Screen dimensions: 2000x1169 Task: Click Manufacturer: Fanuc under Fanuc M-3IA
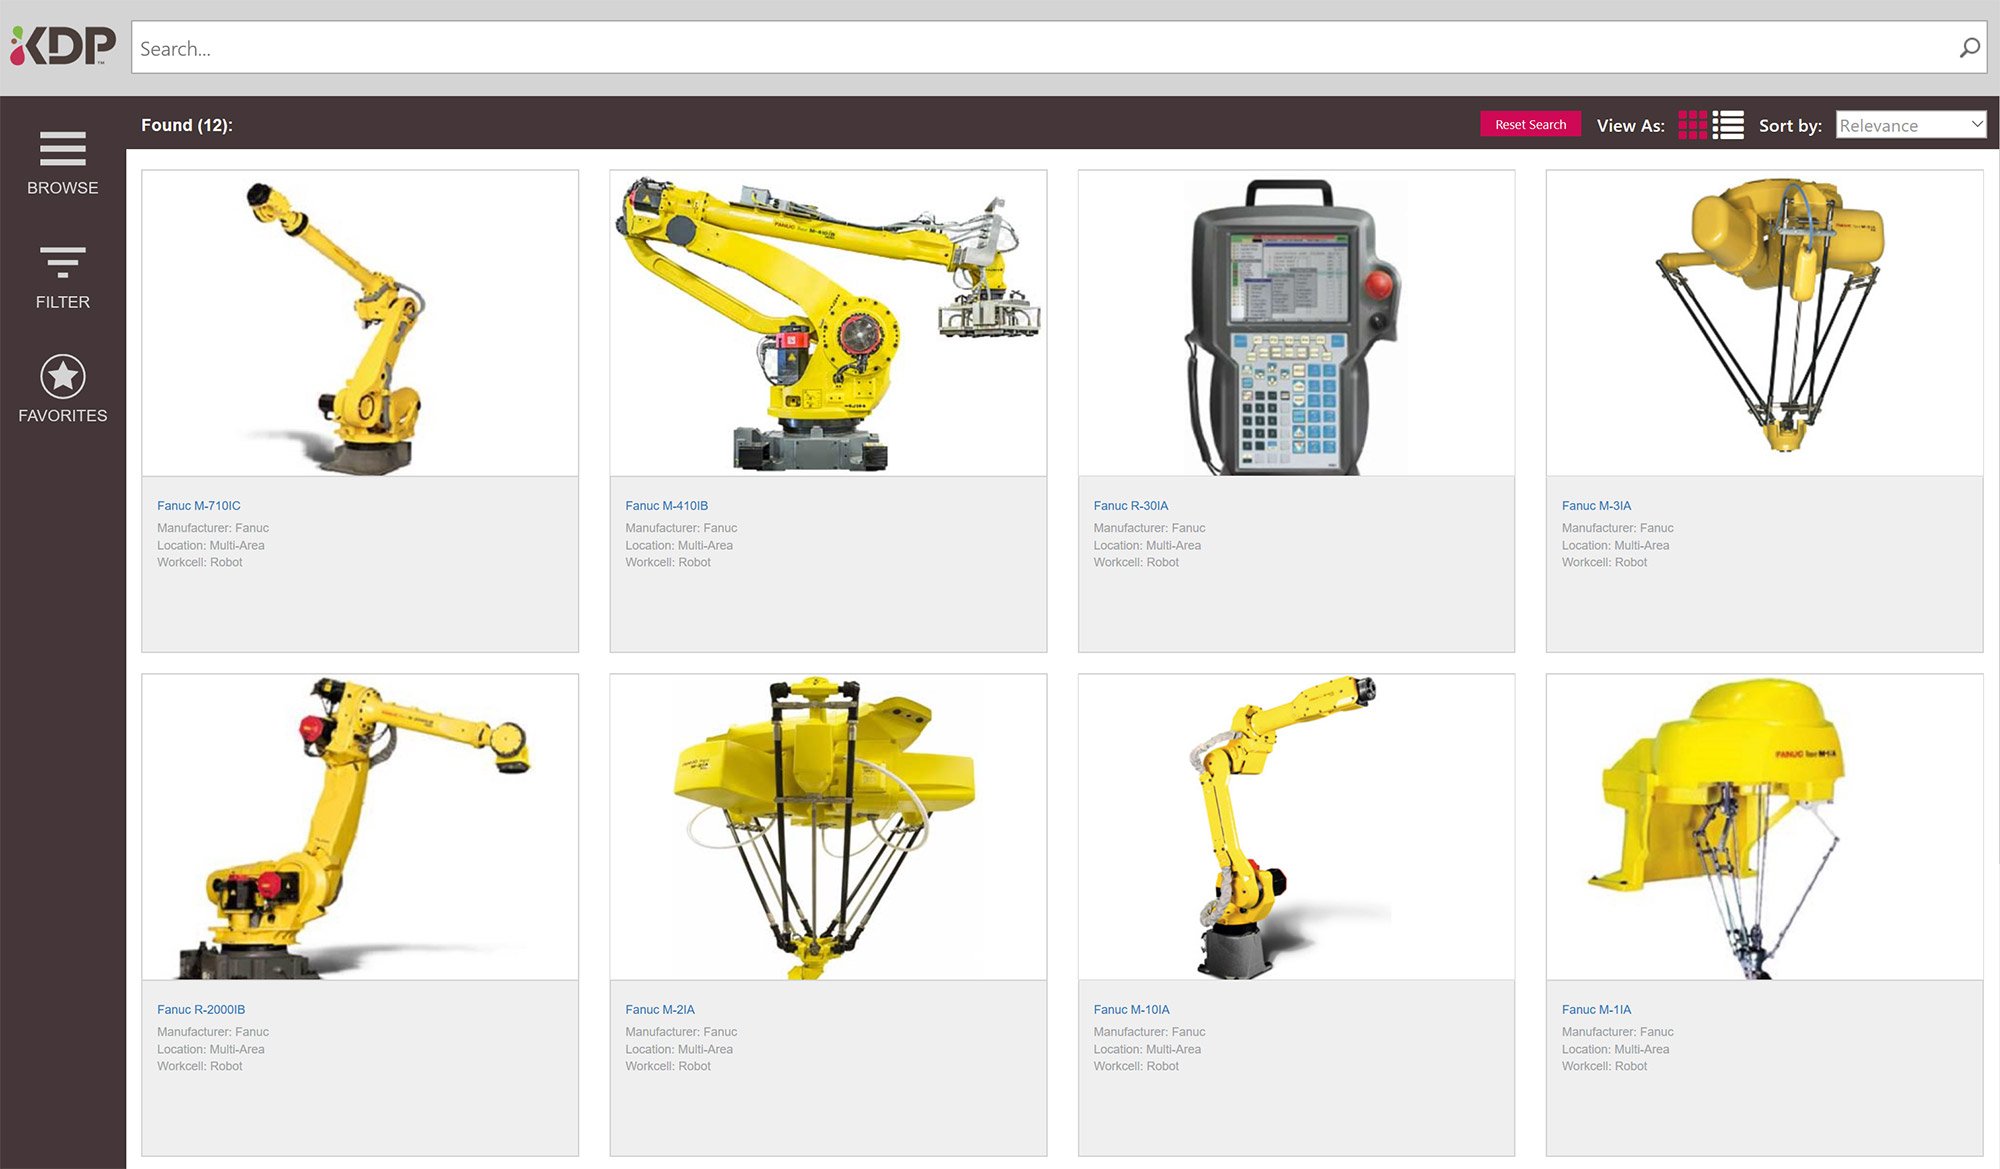point(1617,528)
